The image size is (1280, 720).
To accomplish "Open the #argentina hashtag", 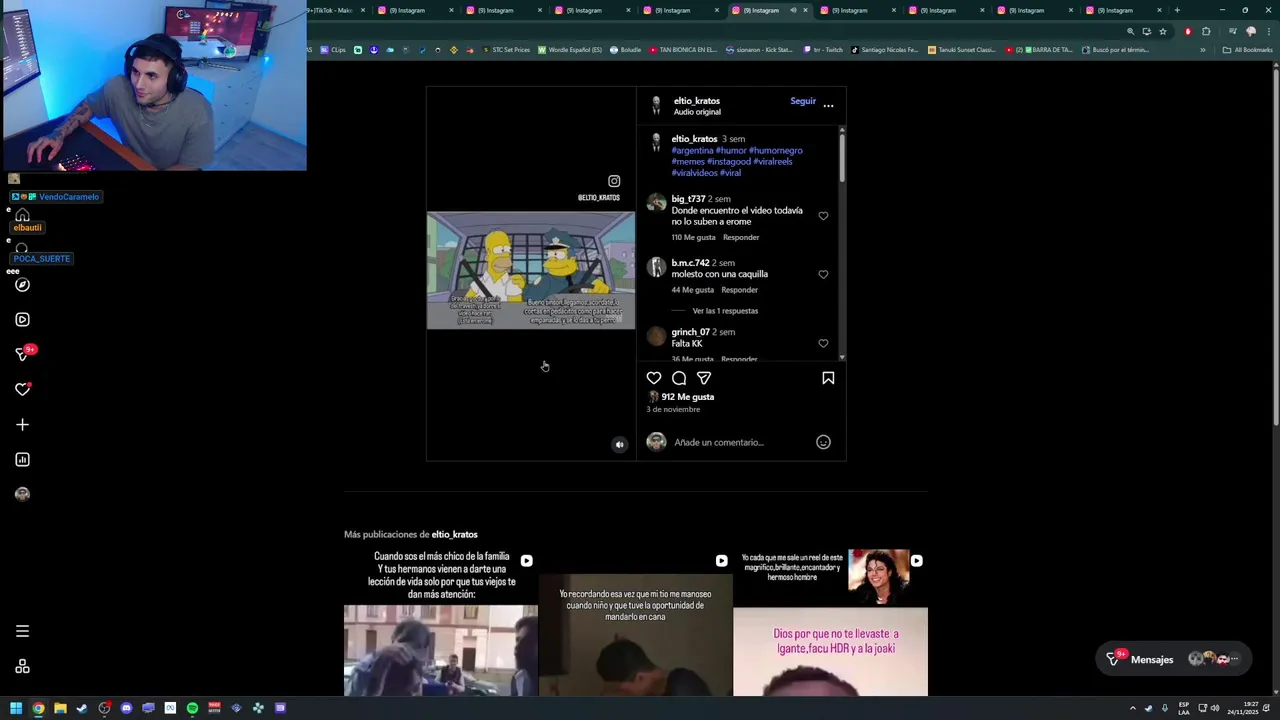I will point(692,151).
